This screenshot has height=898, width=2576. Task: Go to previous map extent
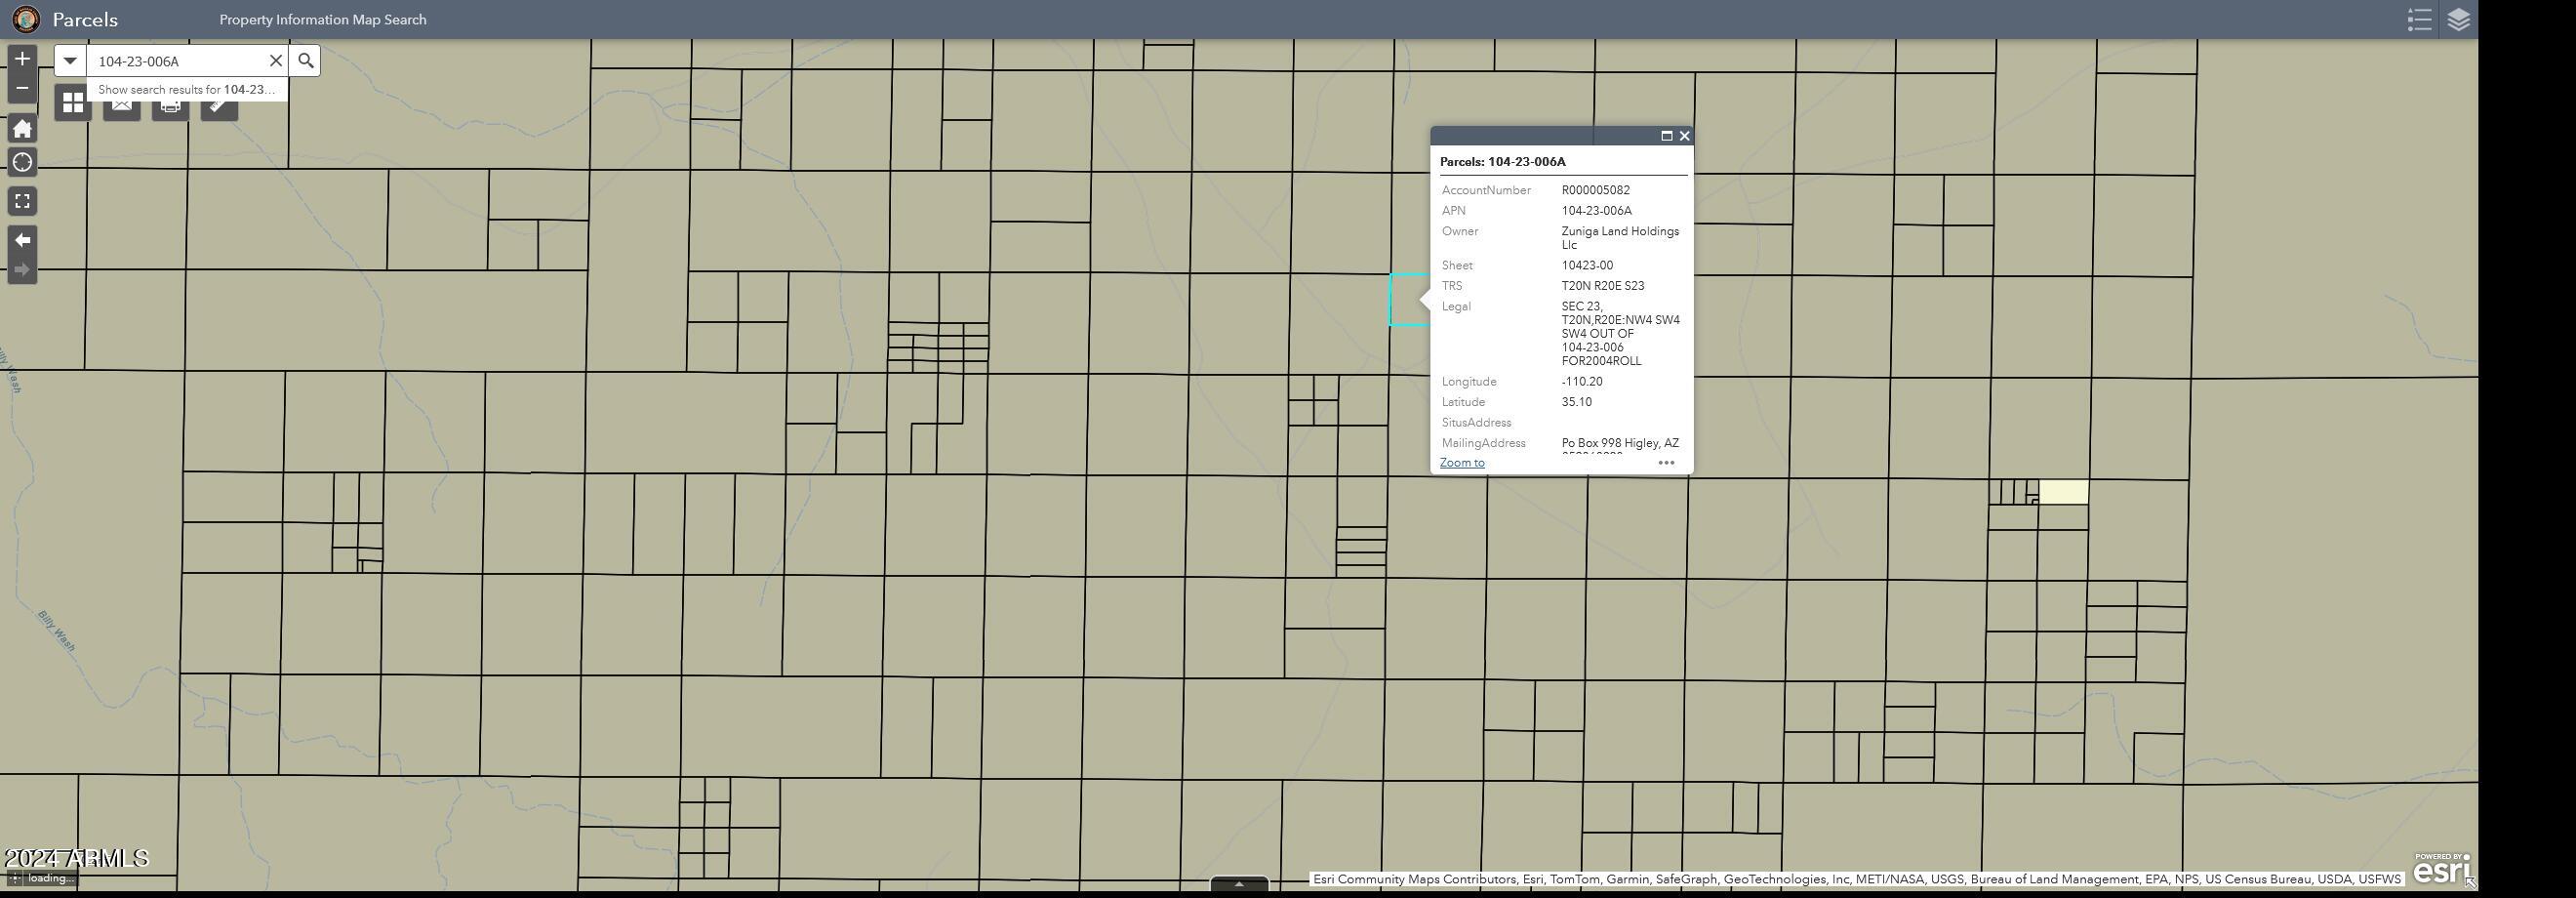pos(22,240)
